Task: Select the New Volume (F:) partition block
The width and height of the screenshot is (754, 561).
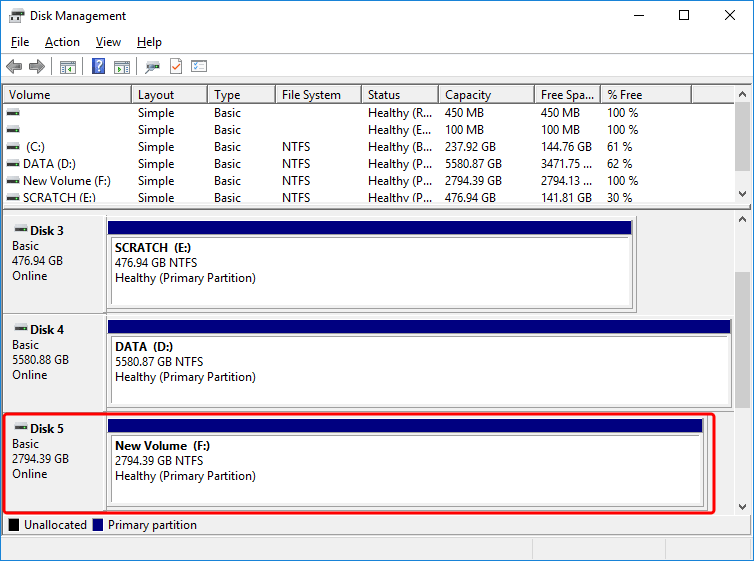Action: pos(405,468)
